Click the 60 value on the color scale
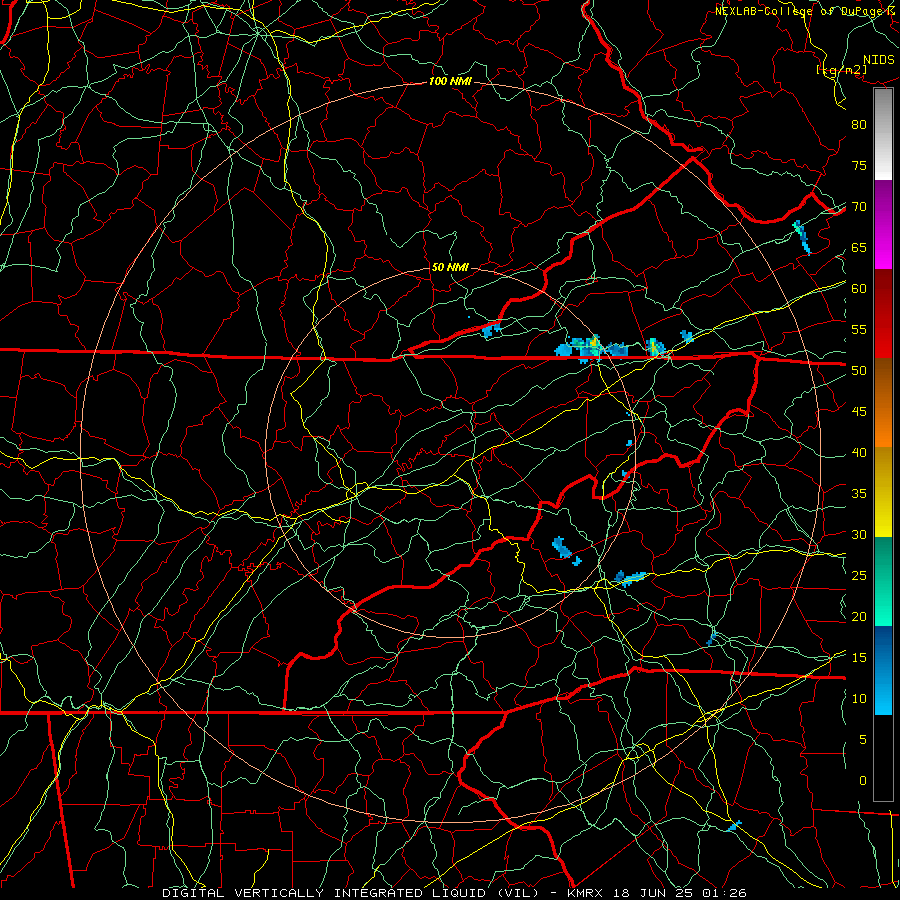900x900 pixels. (x=859, y=289)
